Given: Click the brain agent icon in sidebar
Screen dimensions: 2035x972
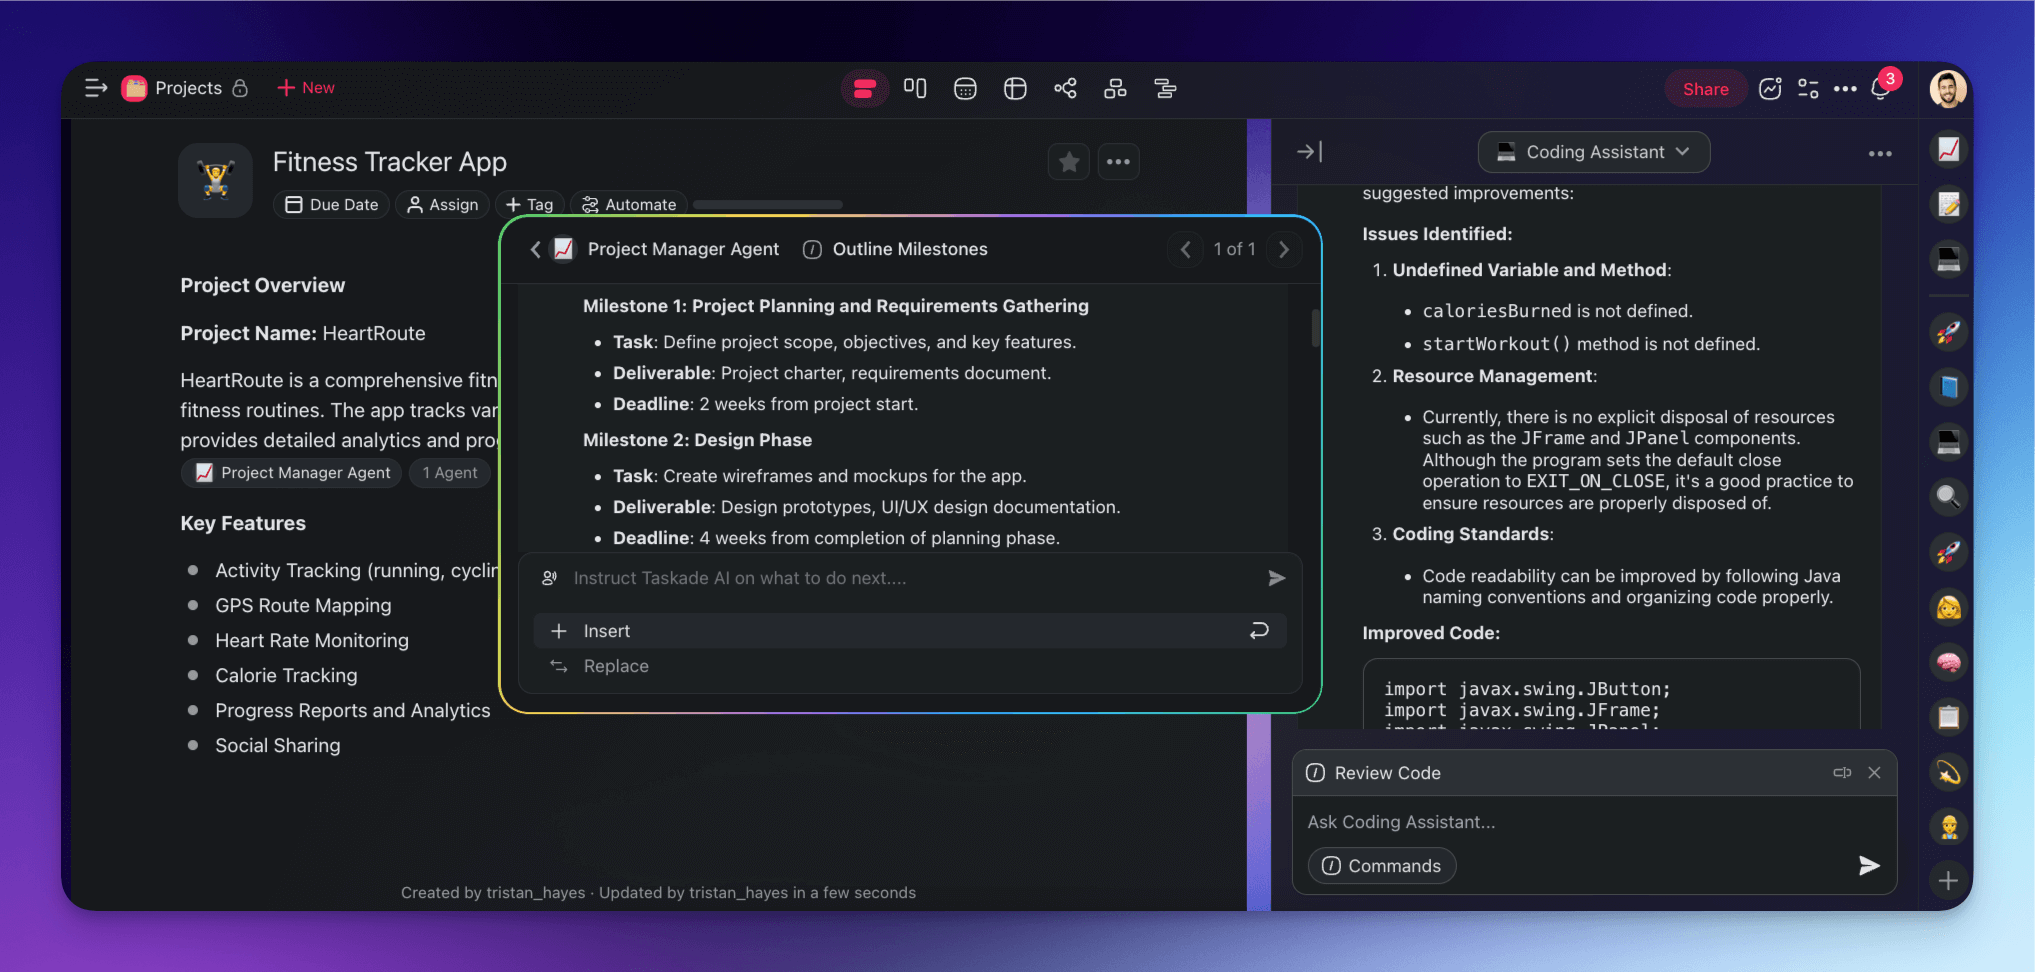Looking at the screenshot, I should tap(1948, 662).
